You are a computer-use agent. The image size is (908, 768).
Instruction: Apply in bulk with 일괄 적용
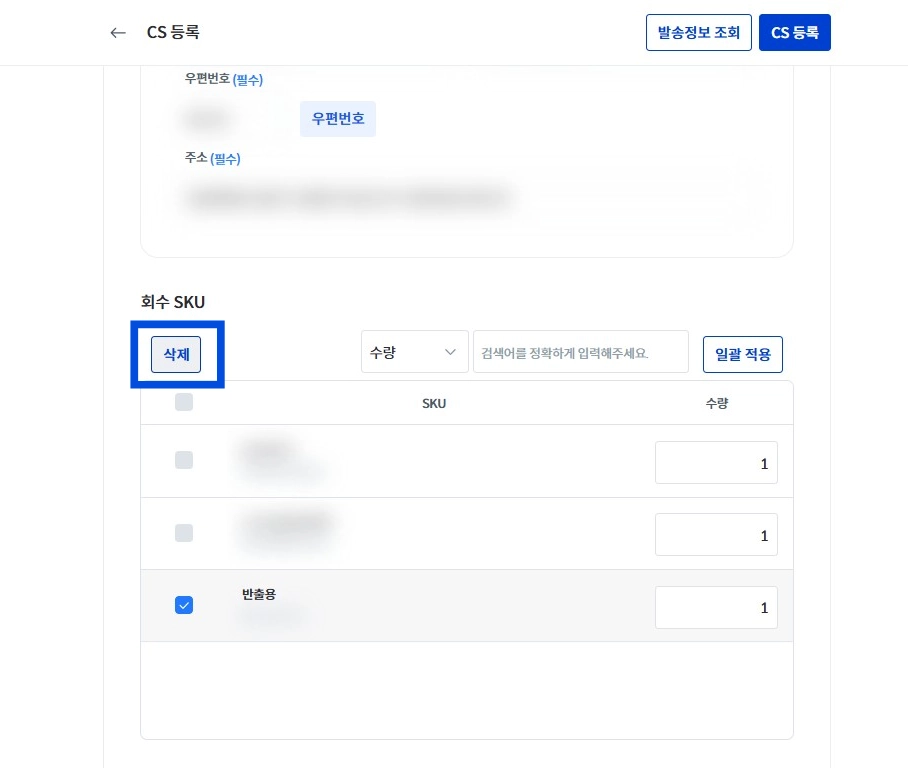[x=742, y=354]
